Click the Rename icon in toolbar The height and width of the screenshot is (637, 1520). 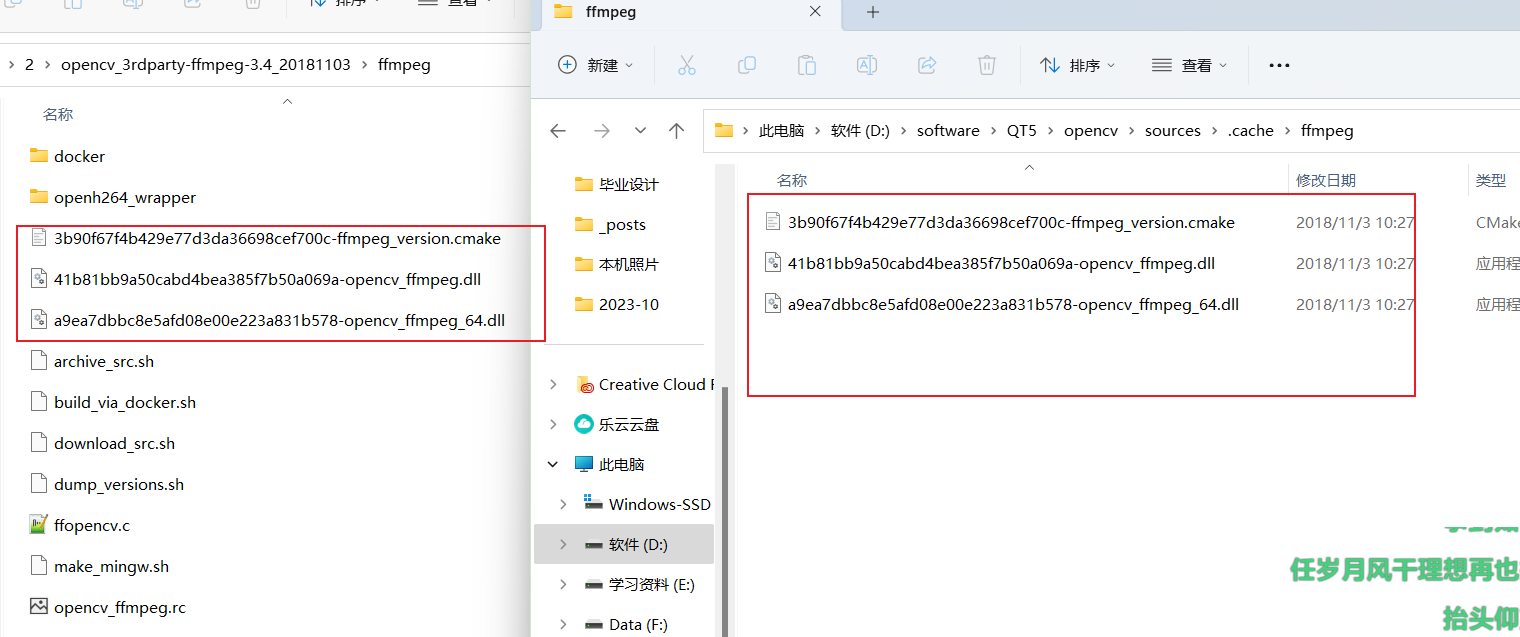(866, 65)
